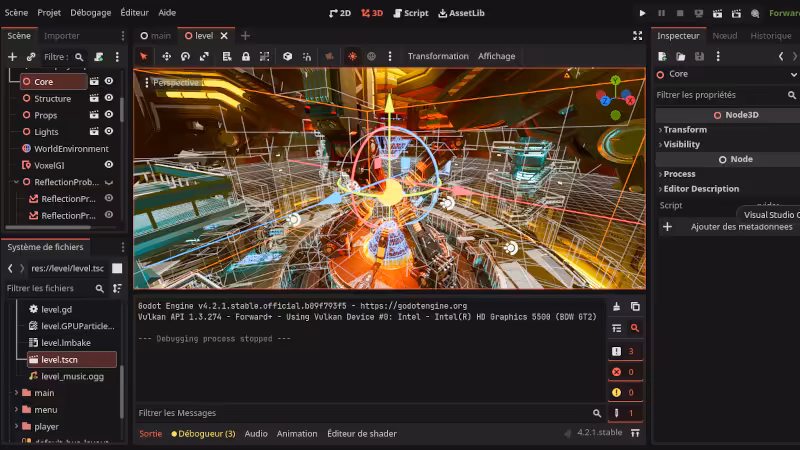800x450 pixels.
Task: Collapse the ReflectionProbes node tree
Action: point(16,182)
